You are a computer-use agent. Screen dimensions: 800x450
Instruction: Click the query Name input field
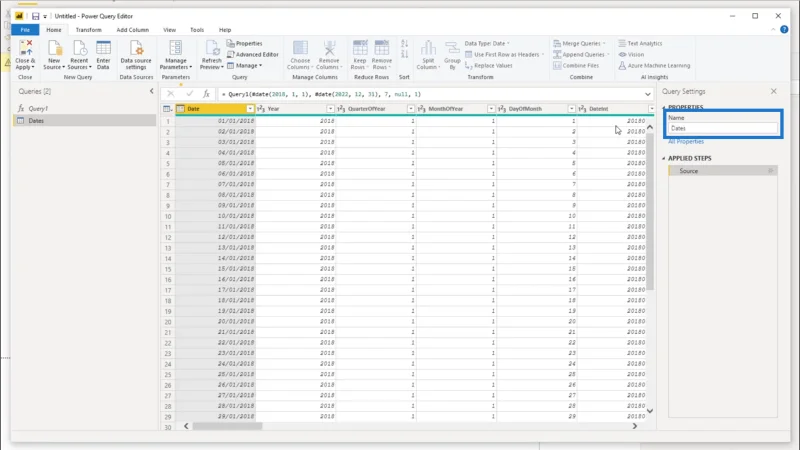723,129
